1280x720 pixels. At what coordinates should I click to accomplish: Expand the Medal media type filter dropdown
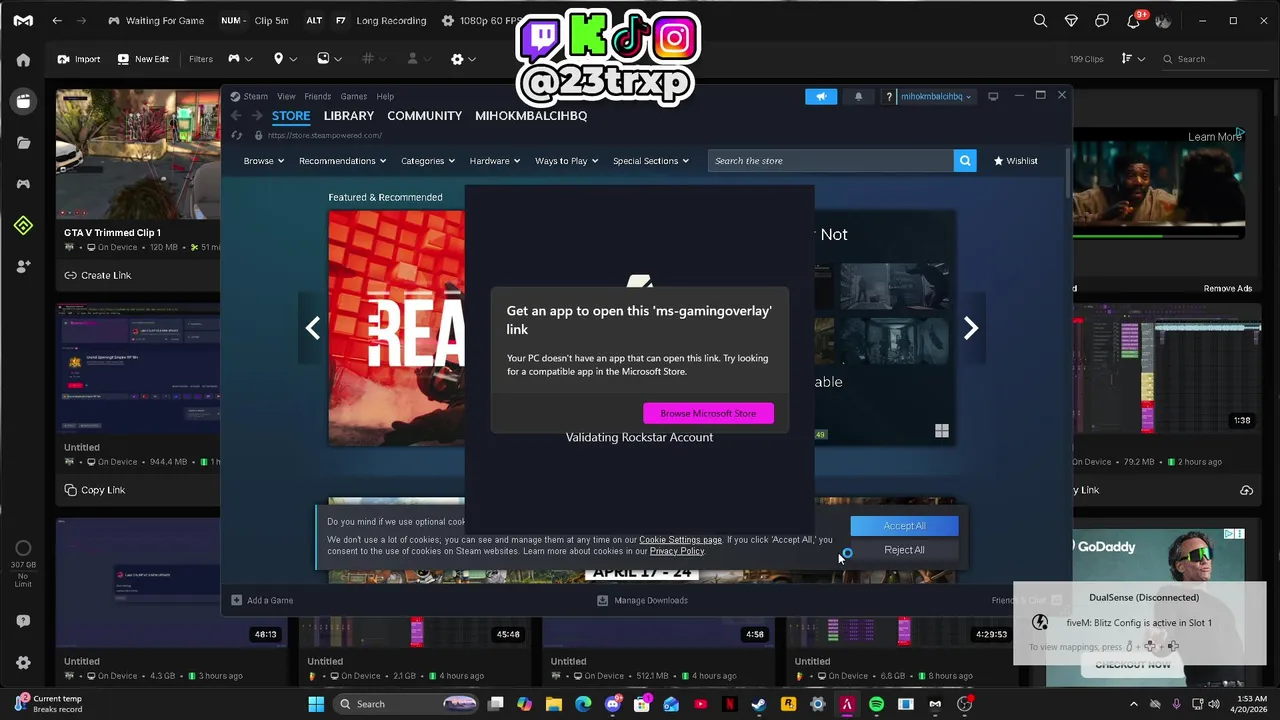[x=329, y=59]
